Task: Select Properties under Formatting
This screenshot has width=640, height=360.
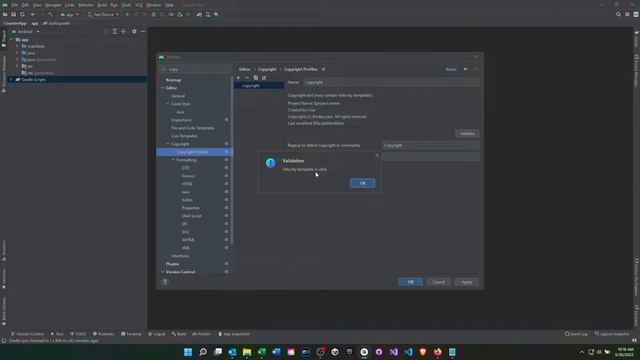Action: tap(191, 208)
